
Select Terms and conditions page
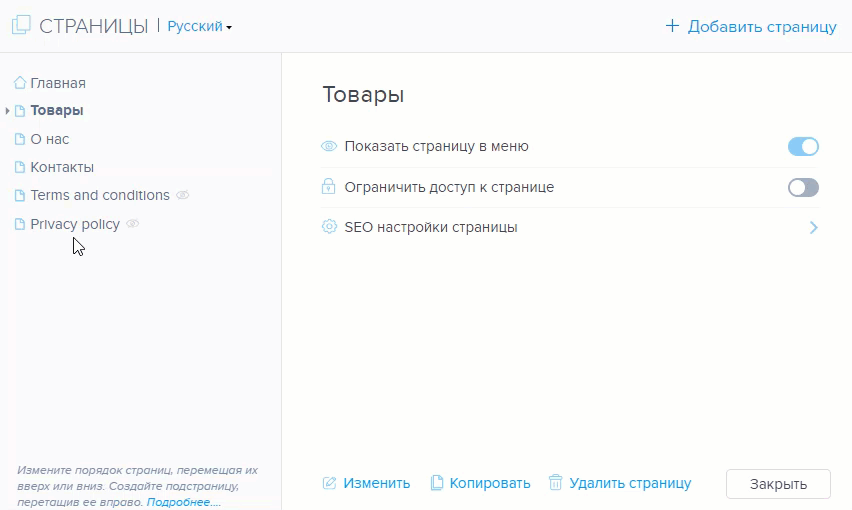pos(100,195)
